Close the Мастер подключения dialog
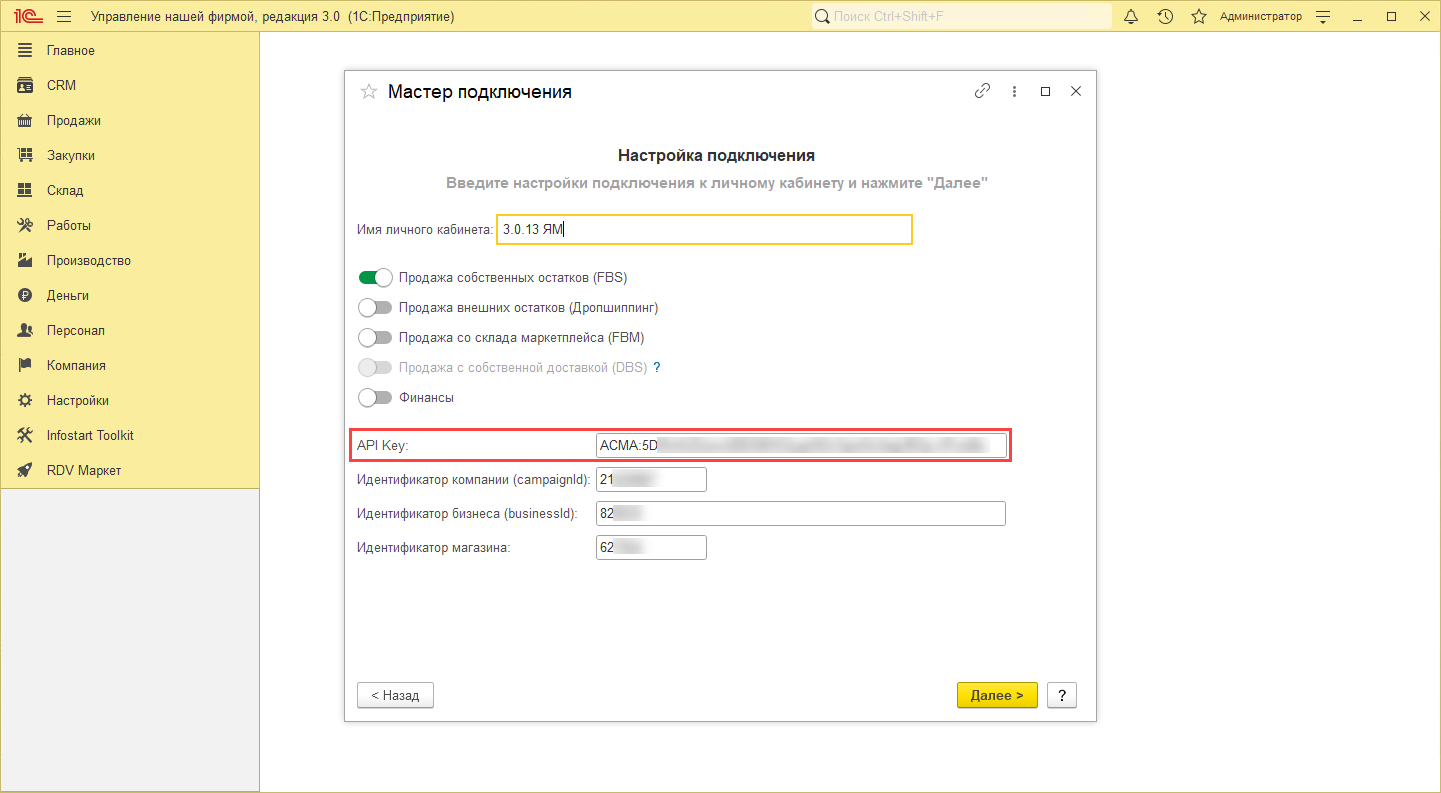Image resolution: width=1441 pixels, height=793 pixels. coord(1076,91)
